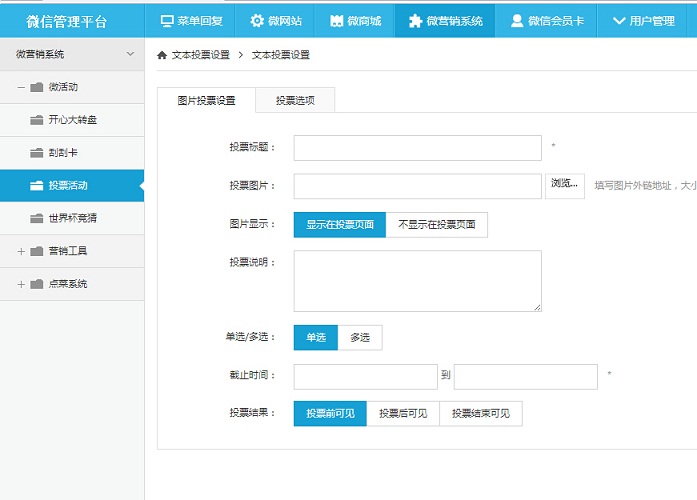Click the folder icon beside 世界杯竞猜

coord(36,218)
